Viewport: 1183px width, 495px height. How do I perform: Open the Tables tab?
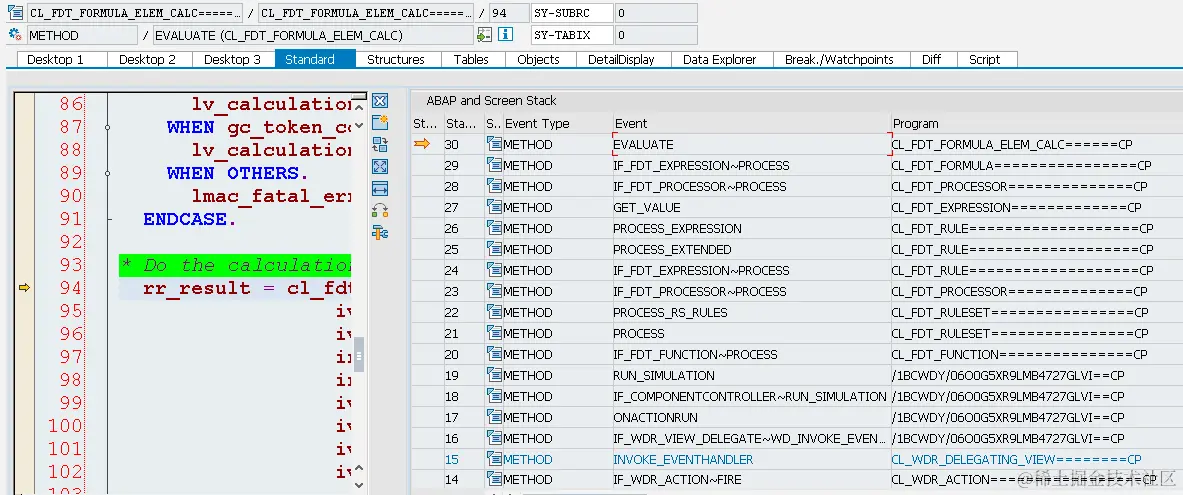tap(471, 60)
